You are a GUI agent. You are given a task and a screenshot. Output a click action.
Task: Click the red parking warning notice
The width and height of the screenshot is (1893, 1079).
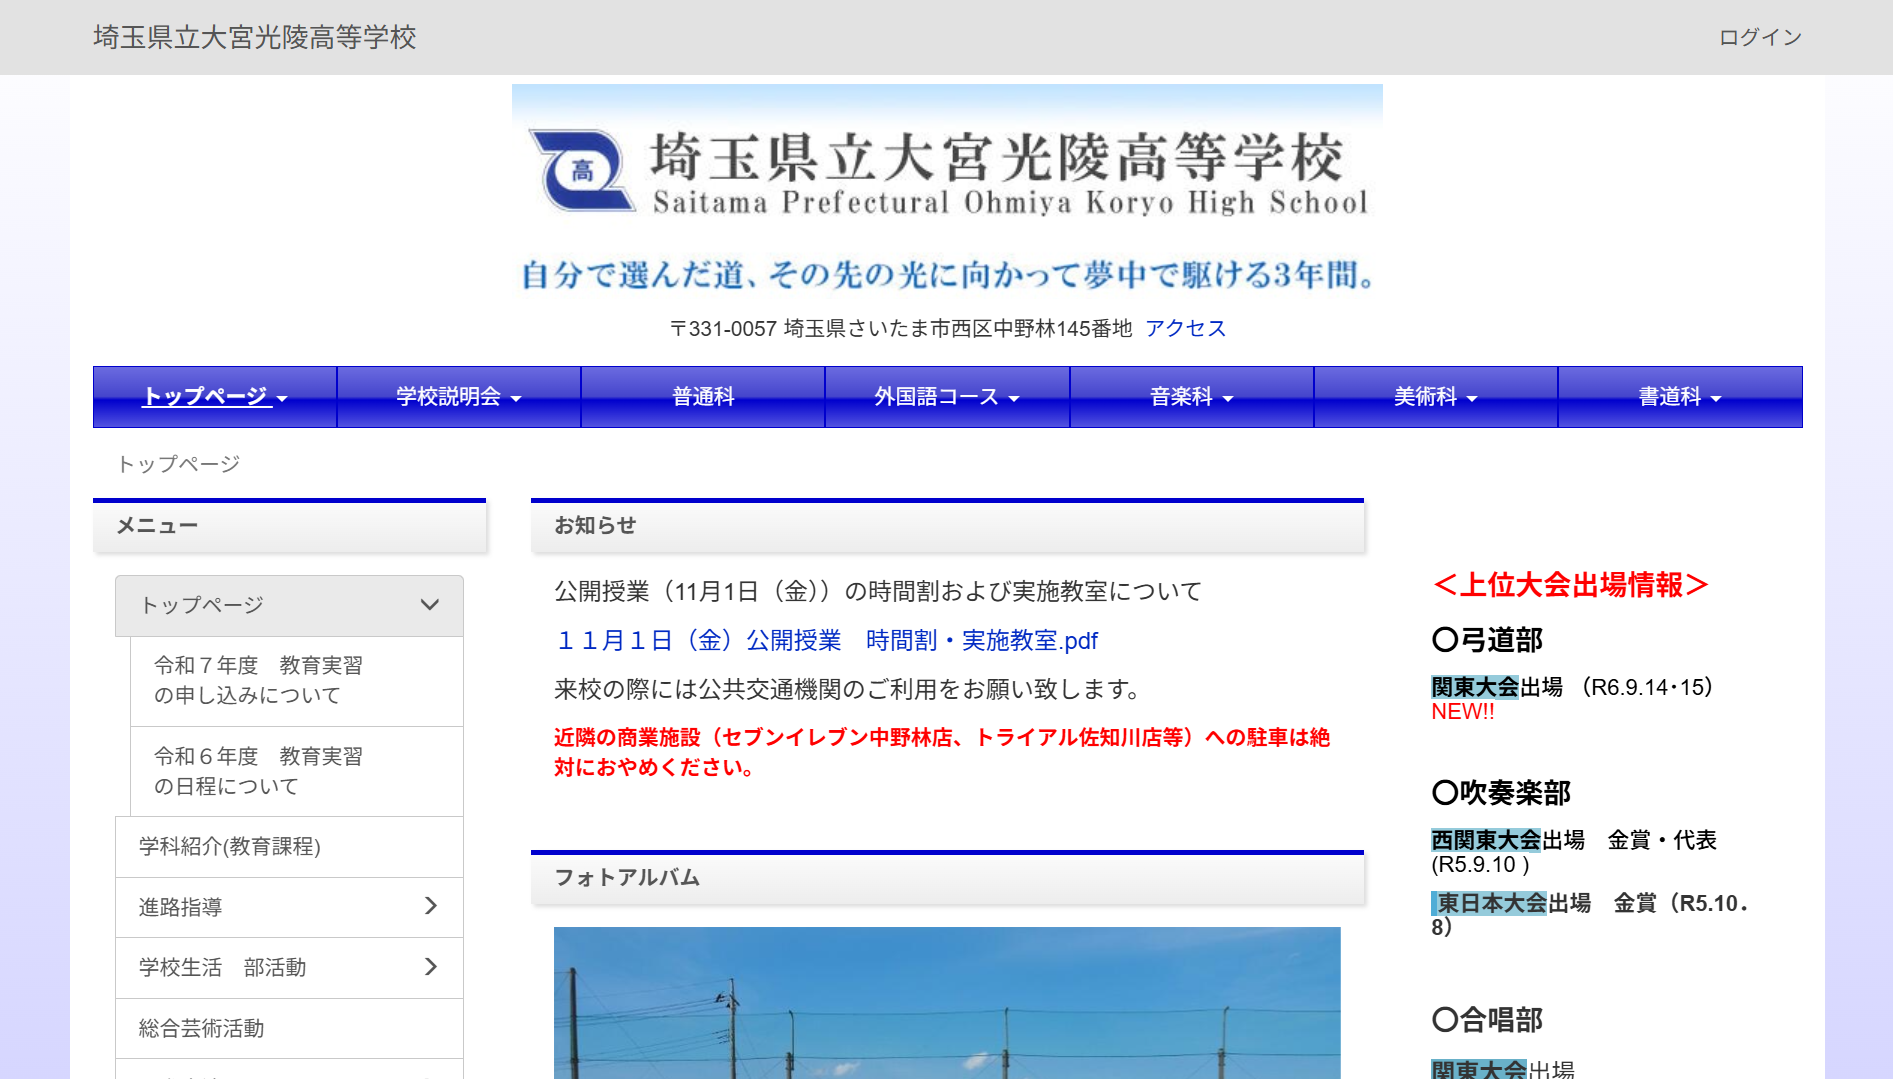click(942, 752)
